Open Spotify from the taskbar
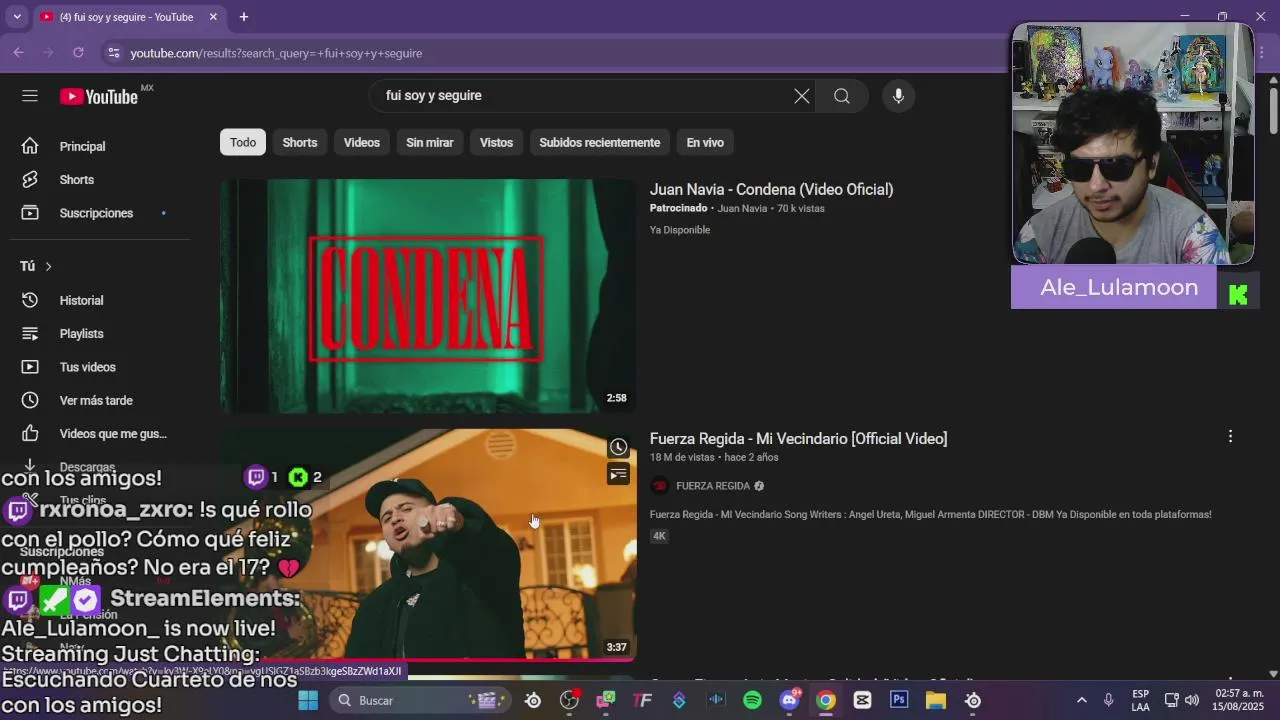Image resolution: width=1280 pixels, height=720 pixels. pos(752,700)
